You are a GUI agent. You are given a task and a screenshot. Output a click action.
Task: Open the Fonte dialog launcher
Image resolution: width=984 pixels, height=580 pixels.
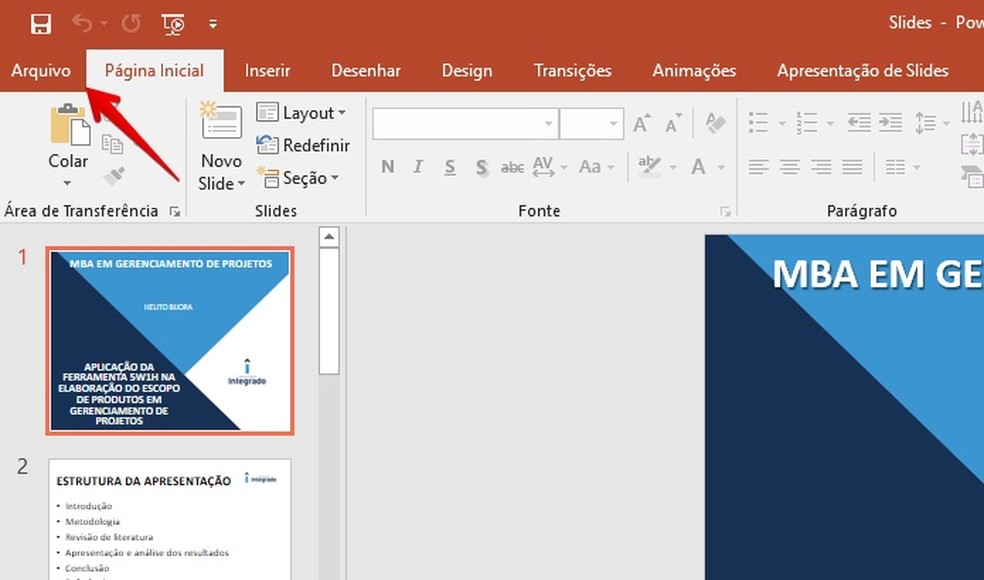click(724, 212)
